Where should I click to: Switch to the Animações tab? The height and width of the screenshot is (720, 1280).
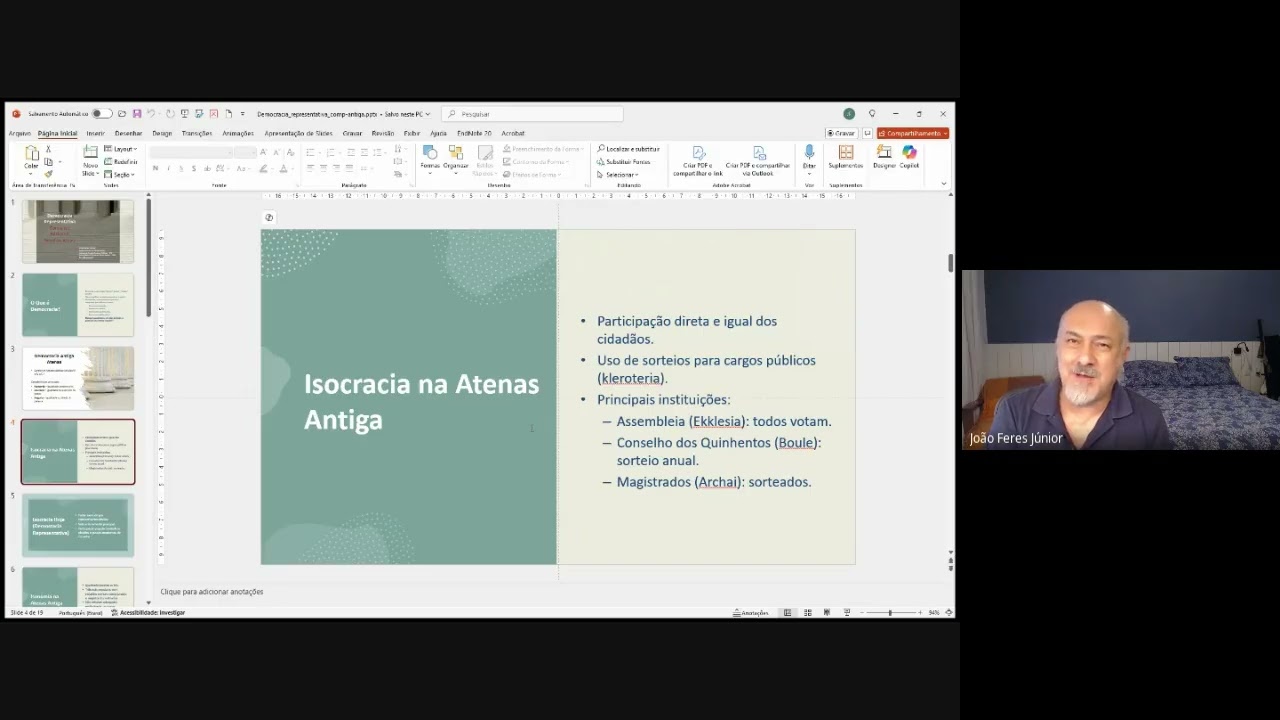238,133
